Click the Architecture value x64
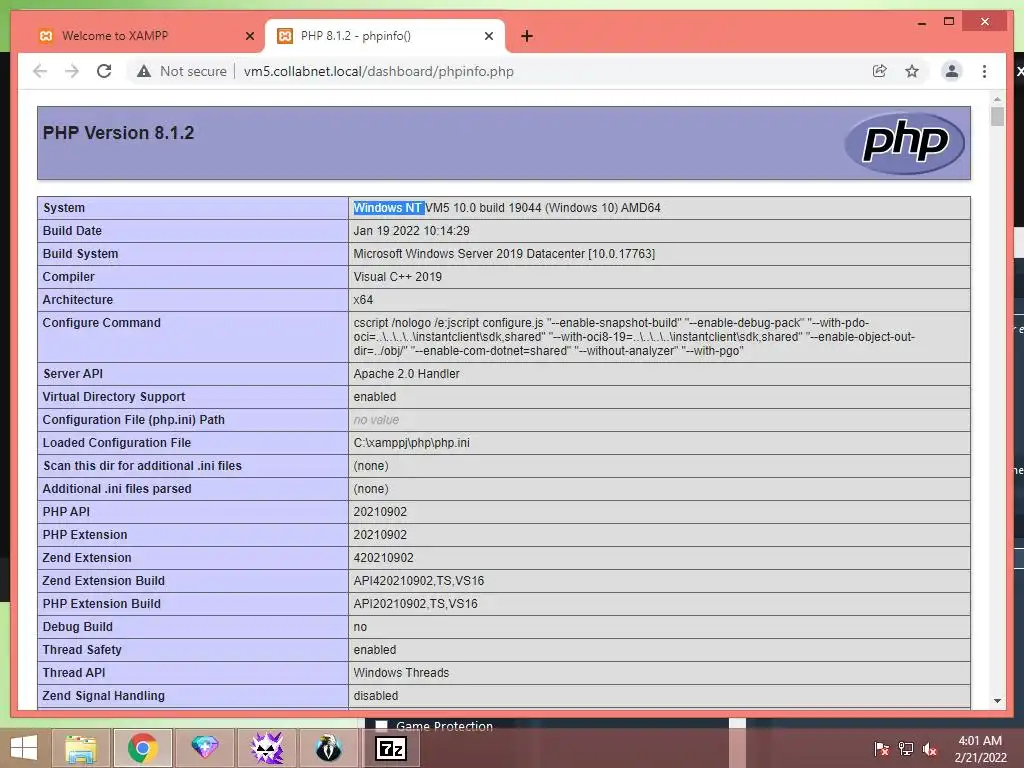Image resolution: width=1024 pixels, height=768 pixels. (363, 300)
